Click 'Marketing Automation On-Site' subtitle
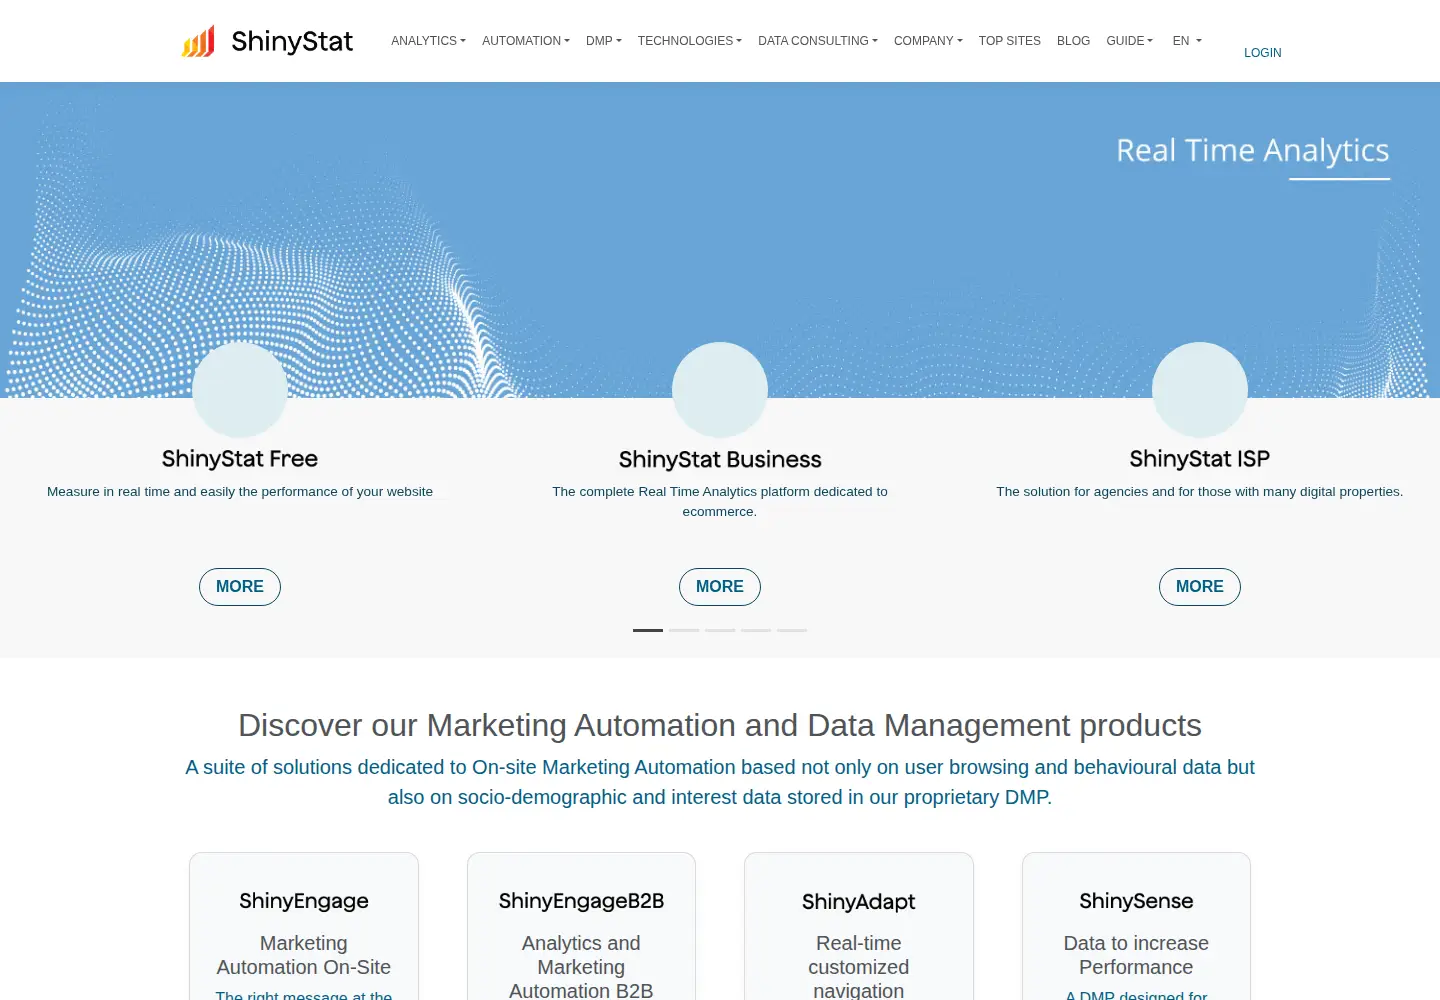Image resolution: width=1440 pixels, height=1000 pixels. tap(304, 955)
